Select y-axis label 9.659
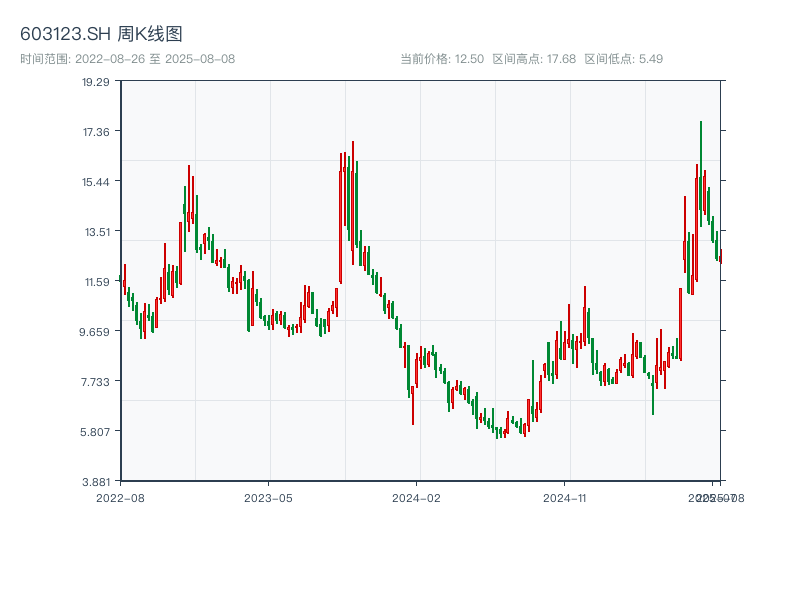800x600 pixels. (x=94, y=332)
